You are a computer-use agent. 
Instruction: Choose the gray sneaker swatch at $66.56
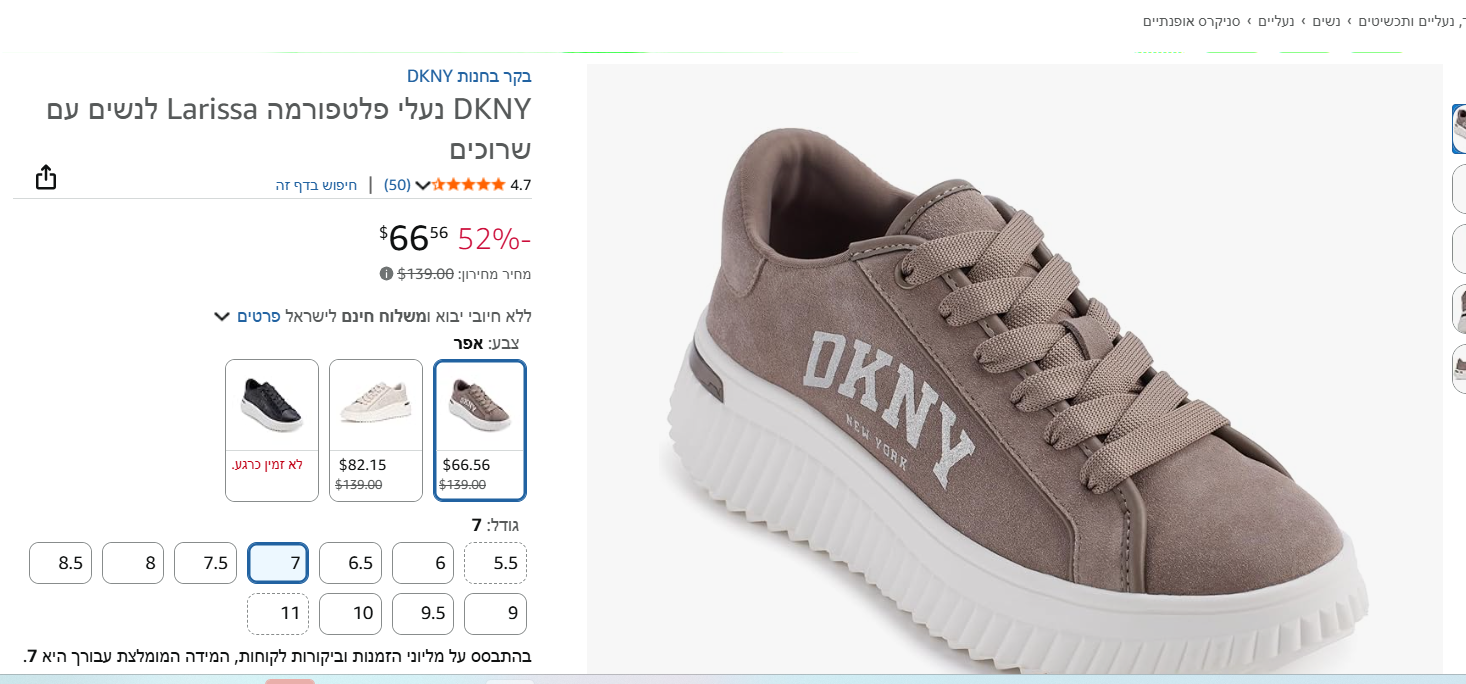pos(480,430)
